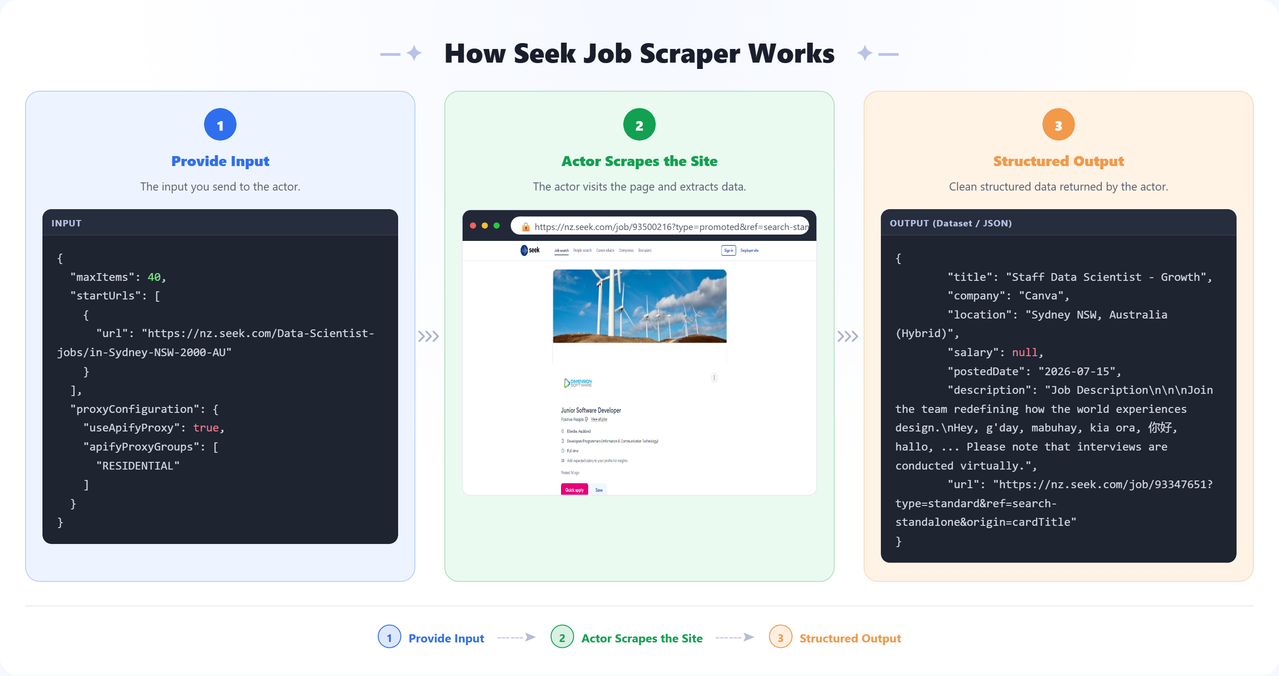The image size is (1279, 676).
Task: Click the Dimension Software company logo
Action: tap(578, 383)
